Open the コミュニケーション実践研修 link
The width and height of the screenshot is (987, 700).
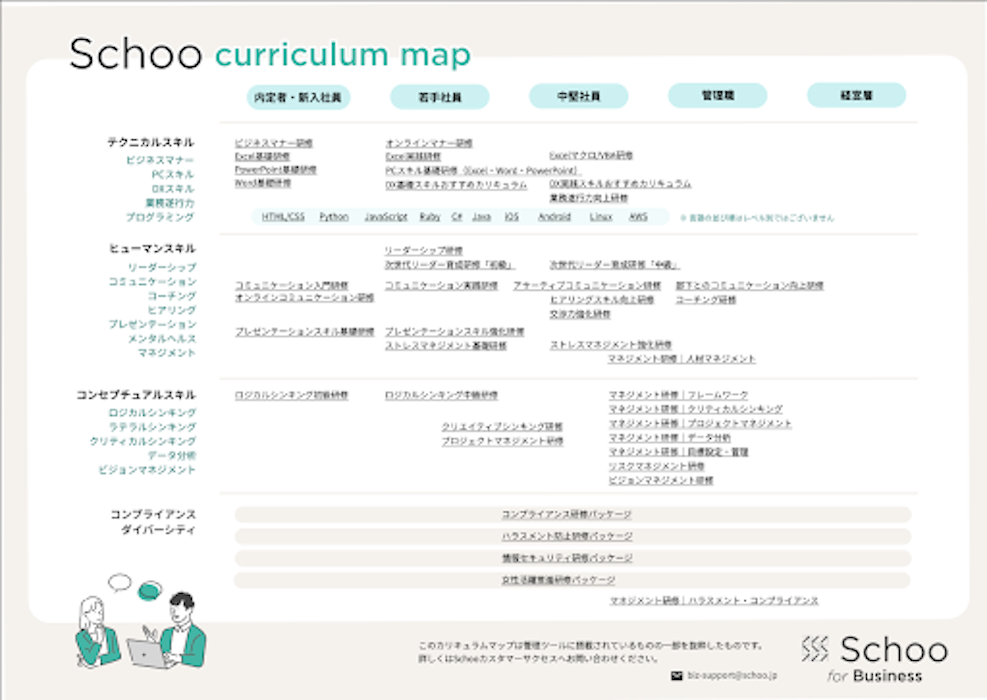tap(441, 286)
